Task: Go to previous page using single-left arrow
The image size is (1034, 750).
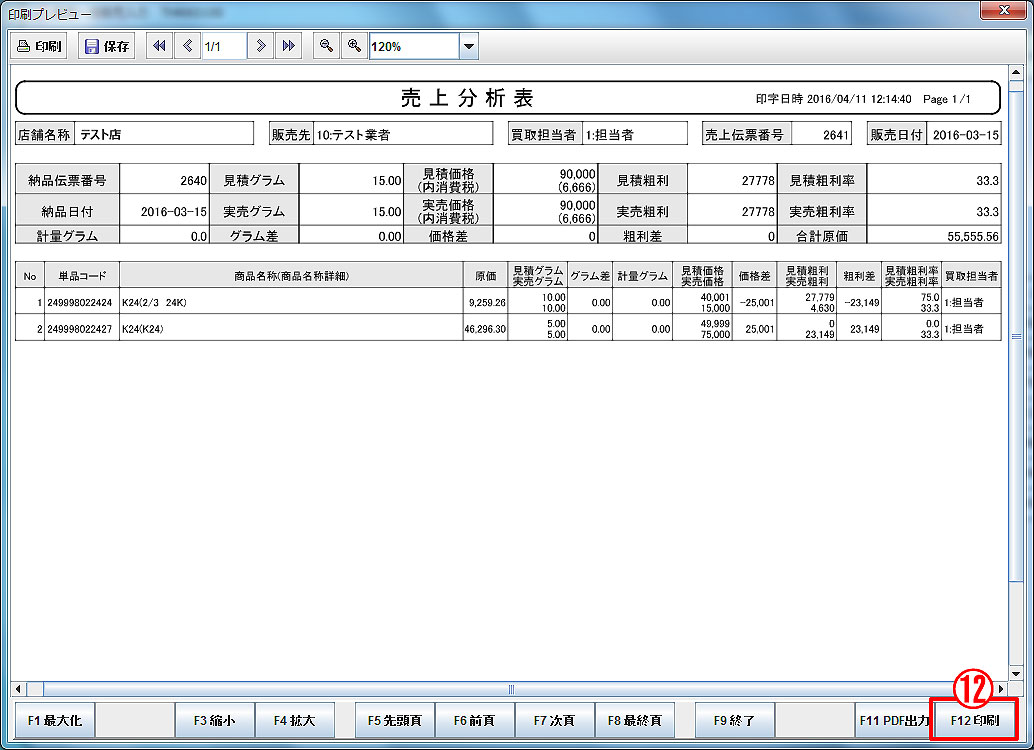Action: click(x=187, y=46)
